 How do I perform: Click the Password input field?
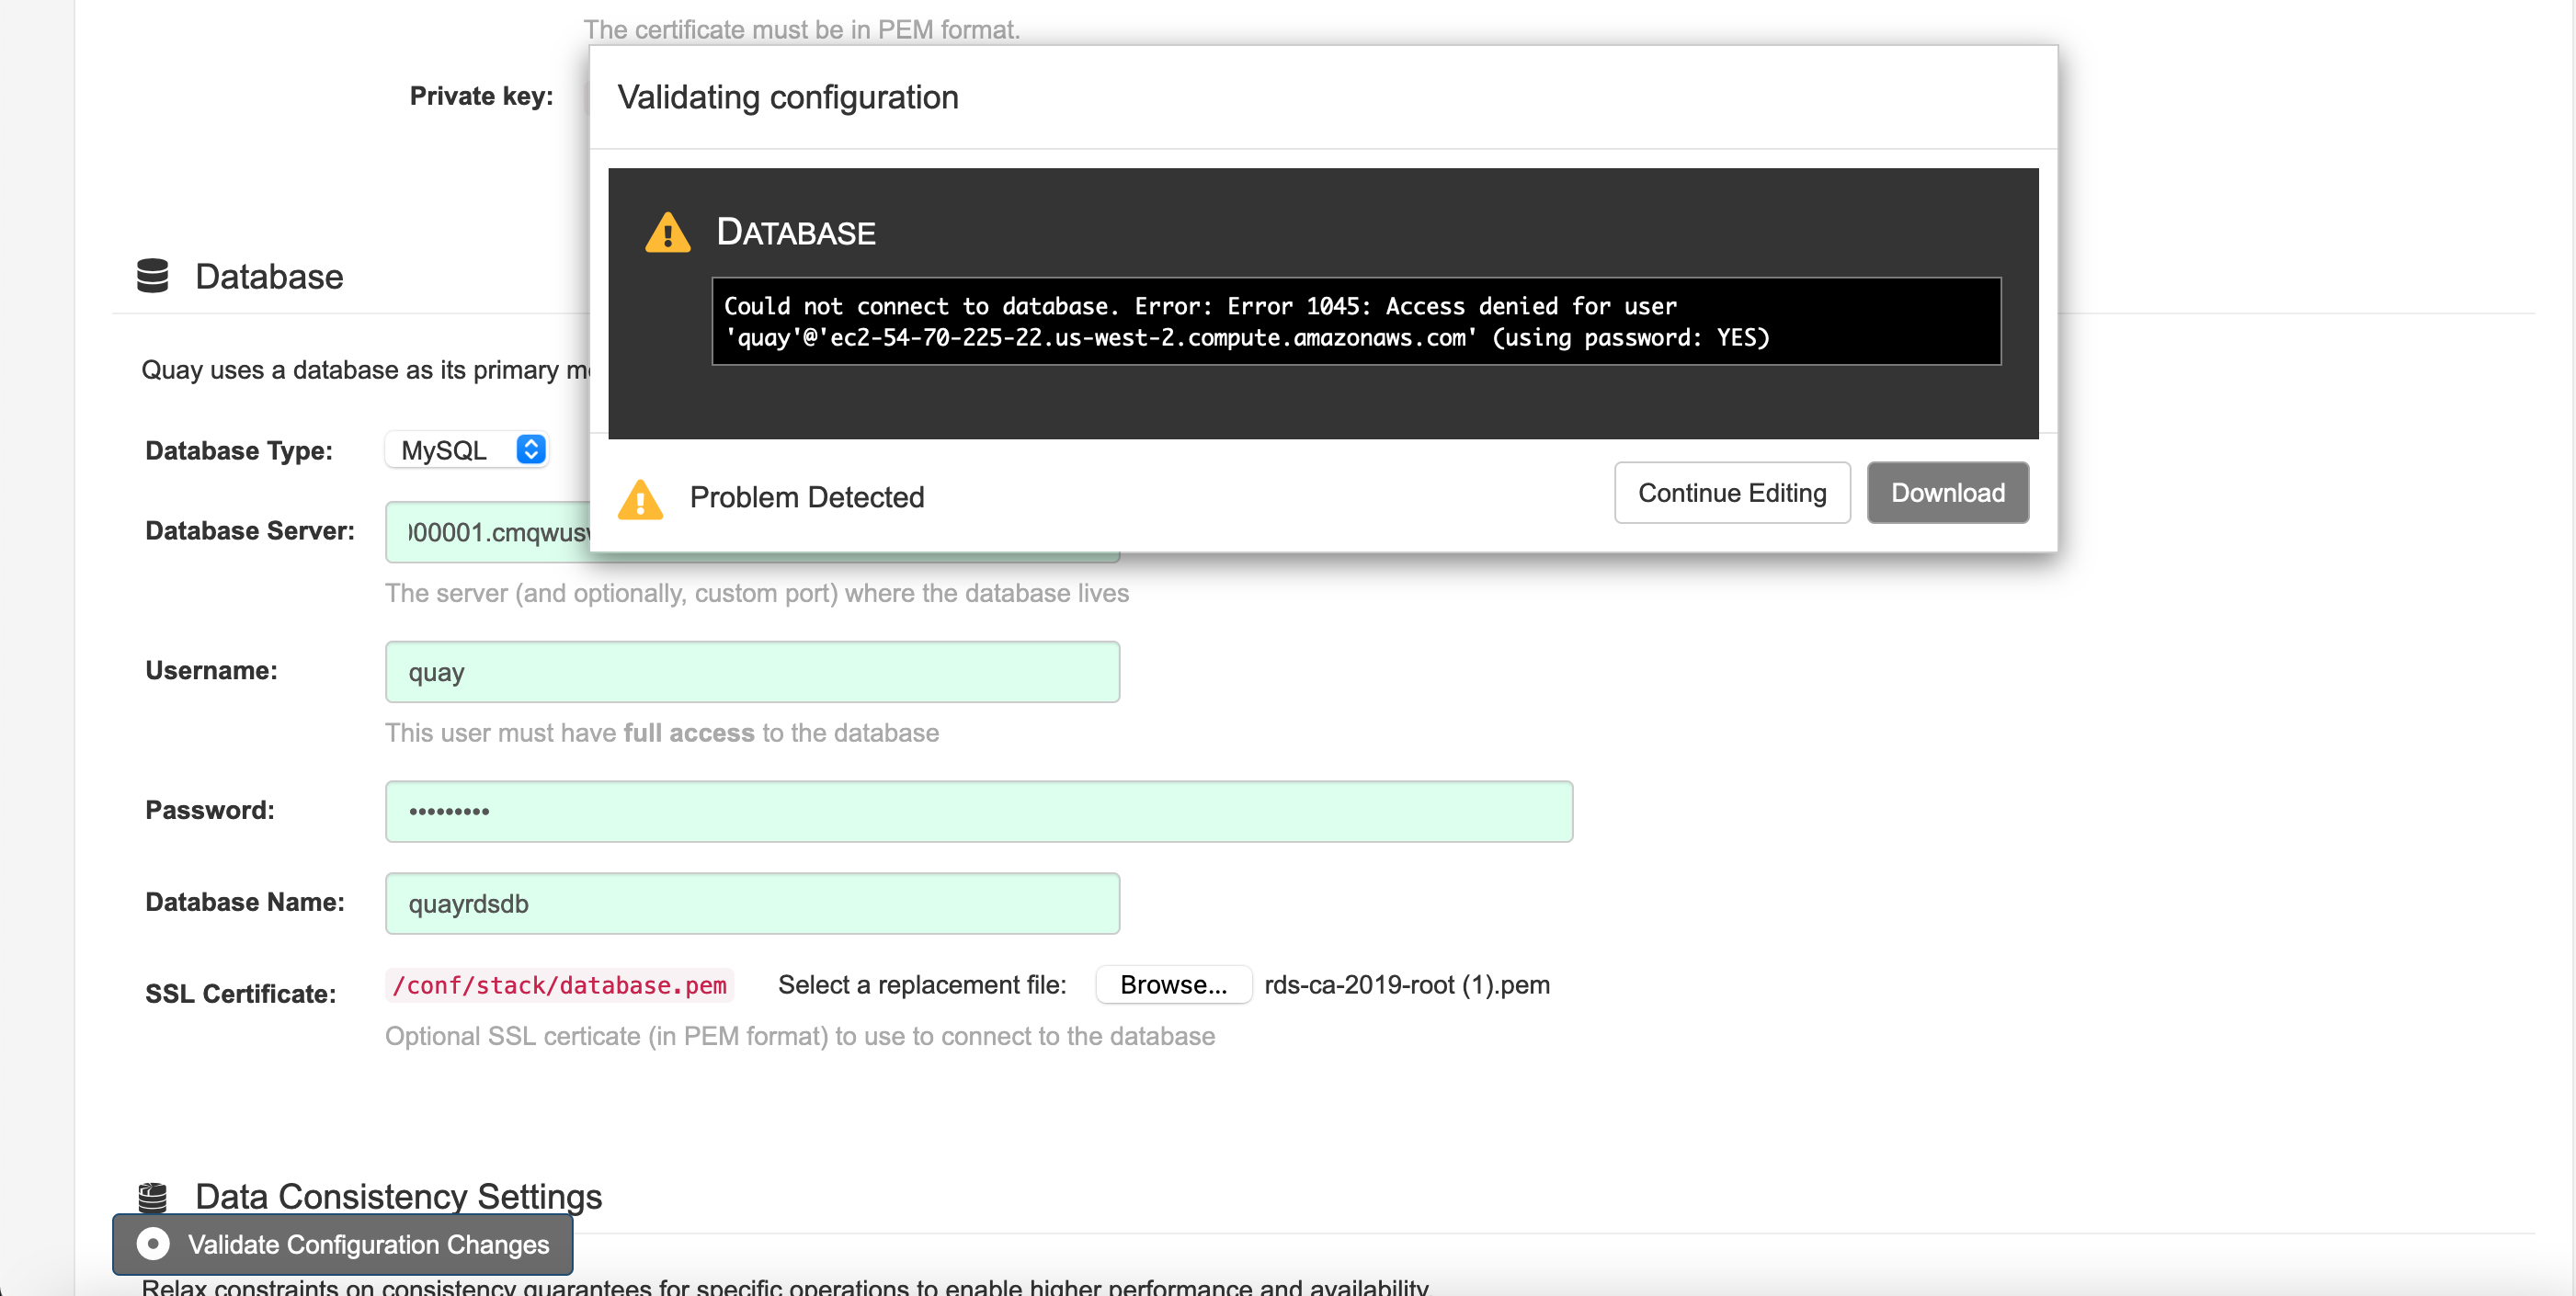pos(978,811)
